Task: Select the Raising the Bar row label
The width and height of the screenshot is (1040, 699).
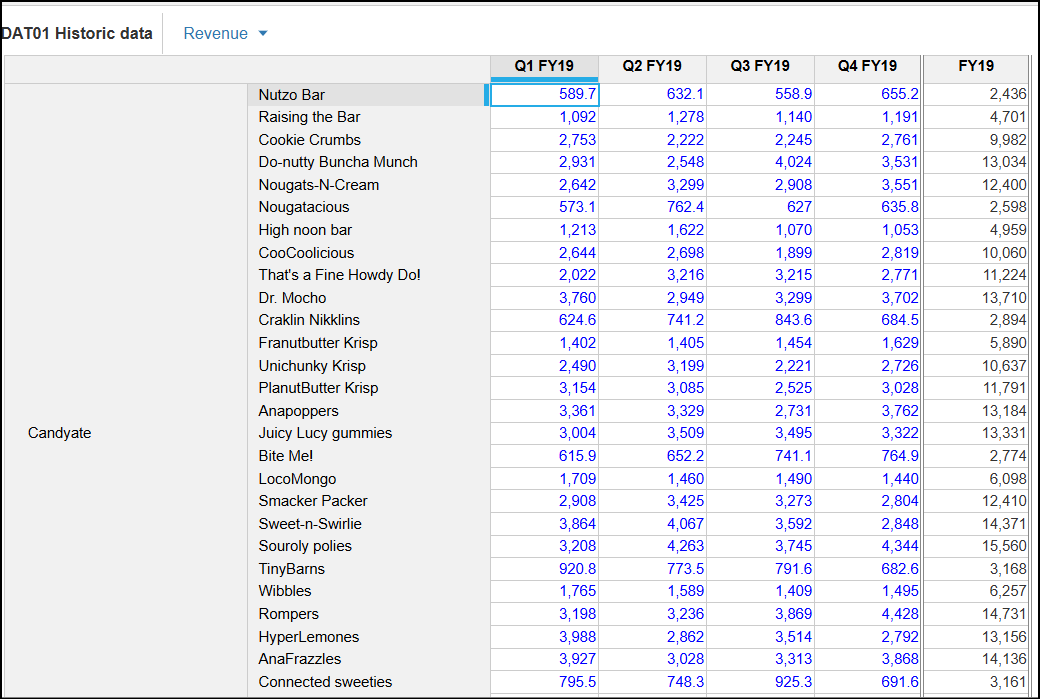Action: tap(369, 117)
